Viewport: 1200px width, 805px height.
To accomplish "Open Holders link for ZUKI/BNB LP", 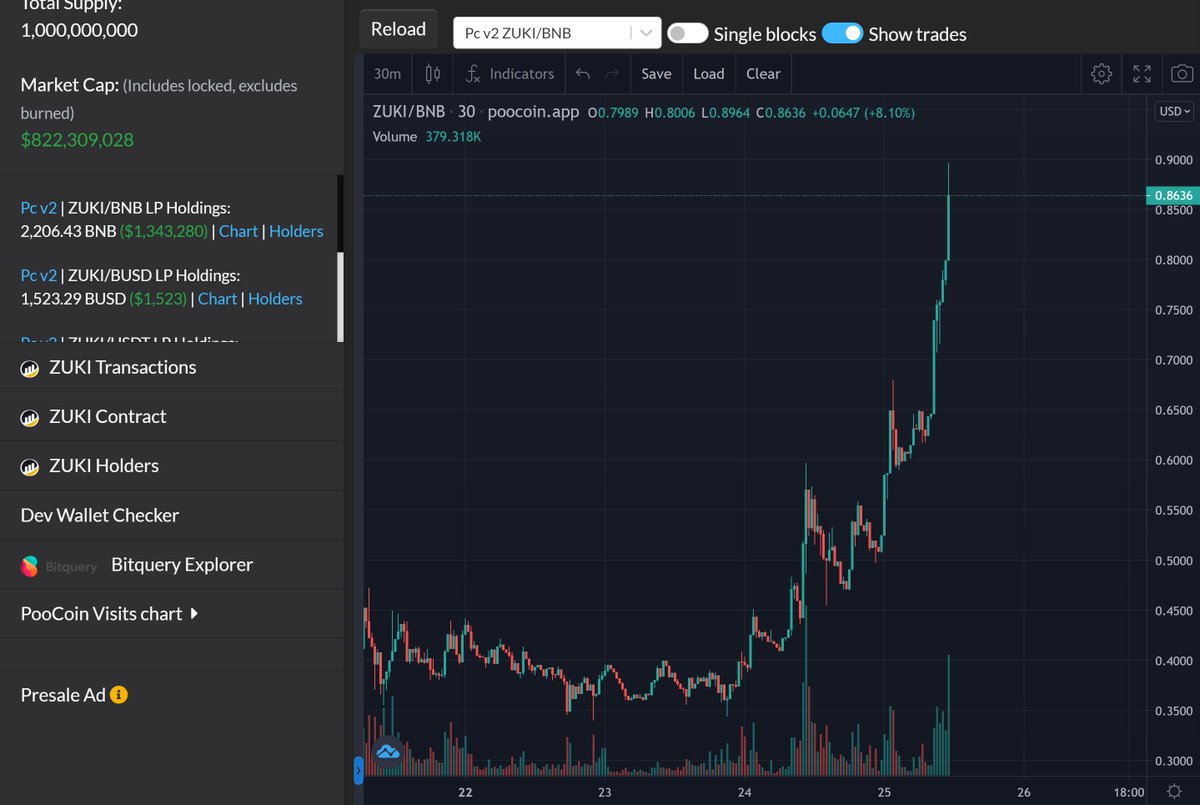I will 296,231.
